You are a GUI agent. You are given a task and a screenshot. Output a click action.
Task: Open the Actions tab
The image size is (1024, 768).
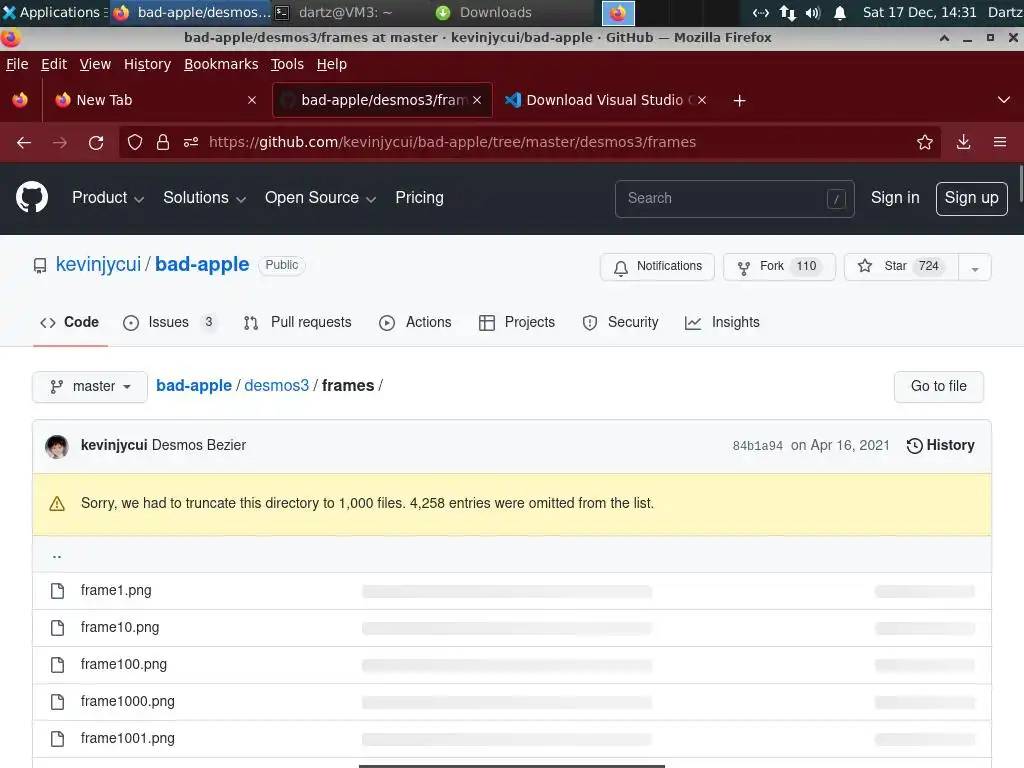click(415, 323)
